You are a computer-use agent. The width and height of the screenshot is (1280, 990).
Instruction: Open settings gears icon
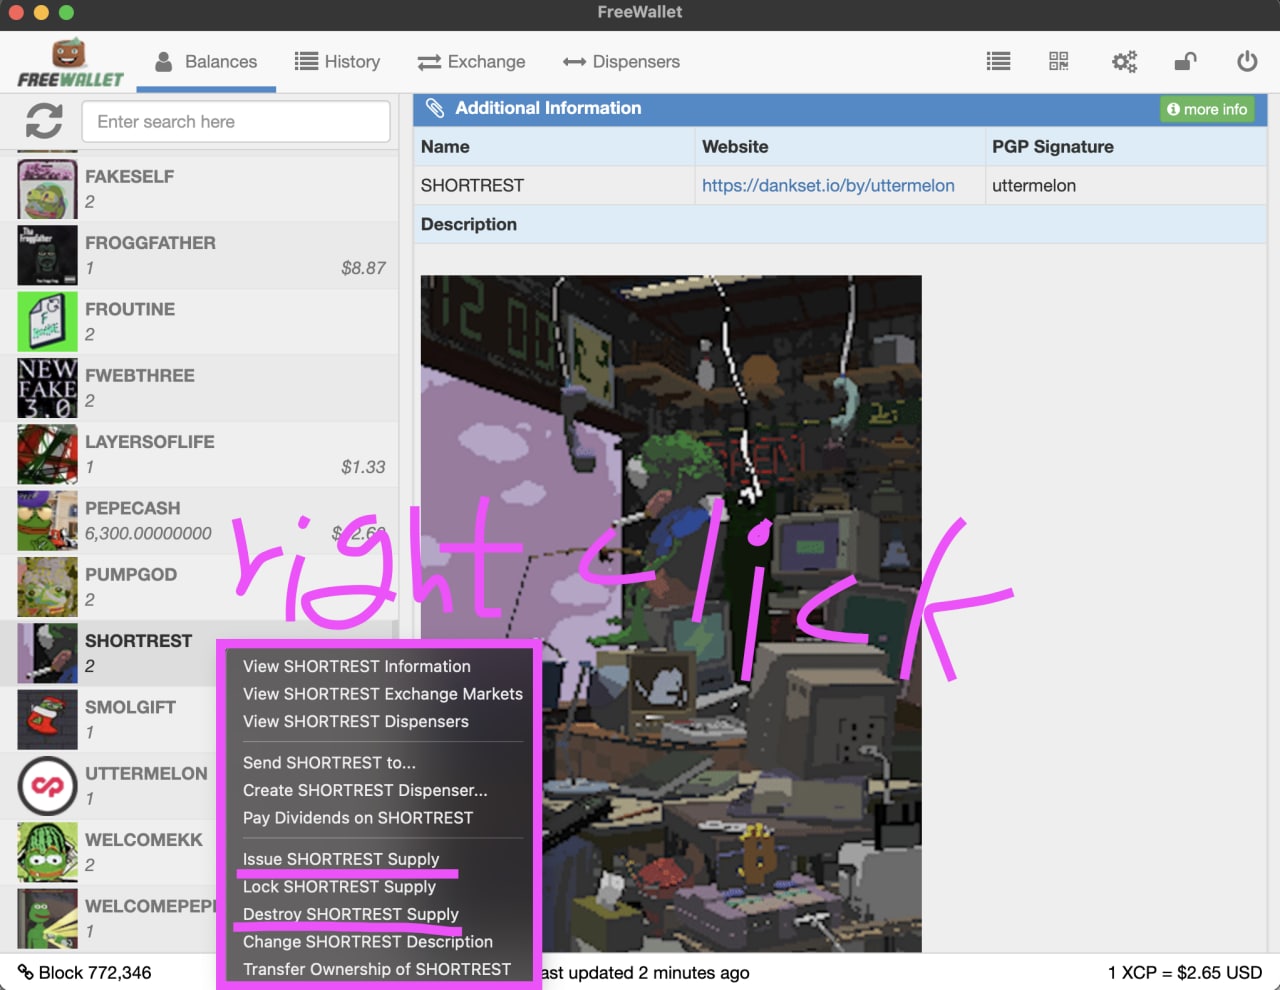1124,62
